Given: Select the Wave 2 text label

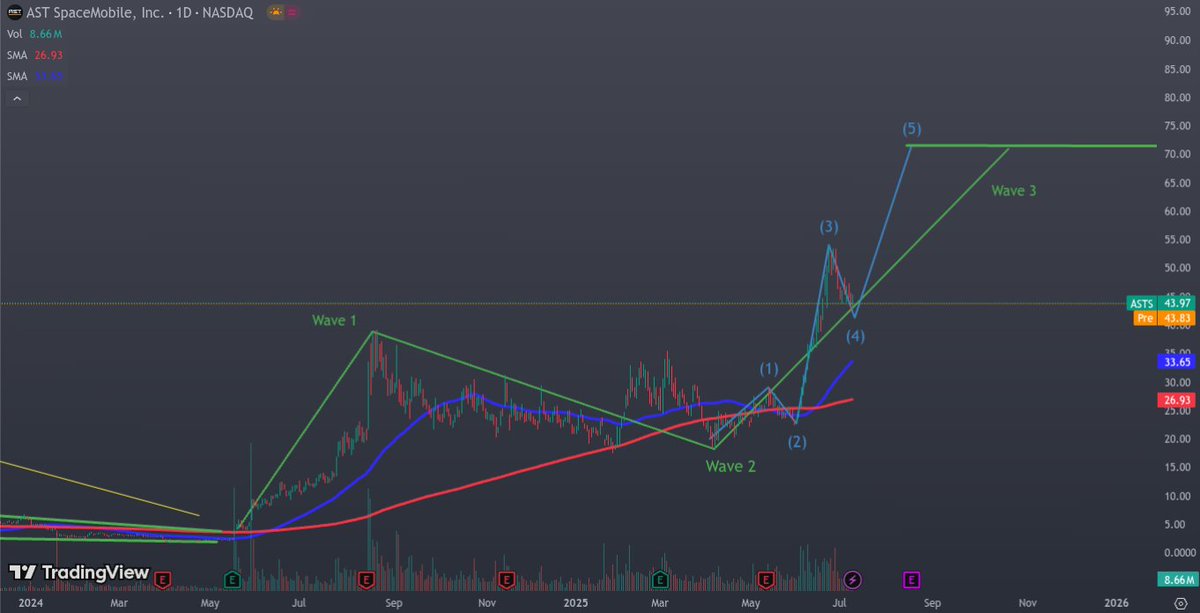Looking at the screenshot, I should click(731, 466).
